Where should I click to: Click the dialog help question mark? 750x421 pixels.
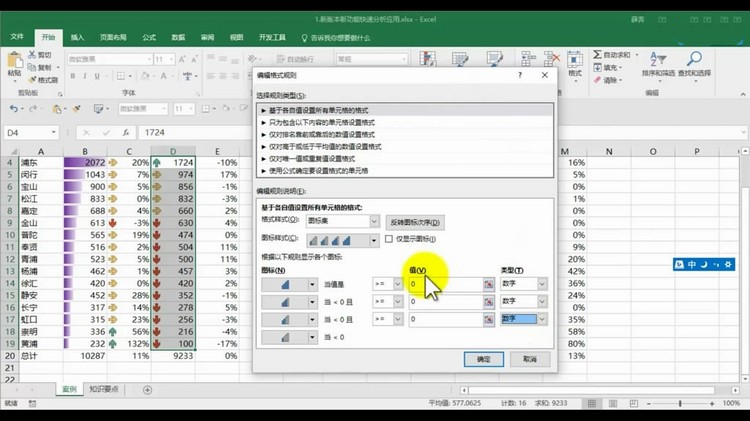[520, 75]
